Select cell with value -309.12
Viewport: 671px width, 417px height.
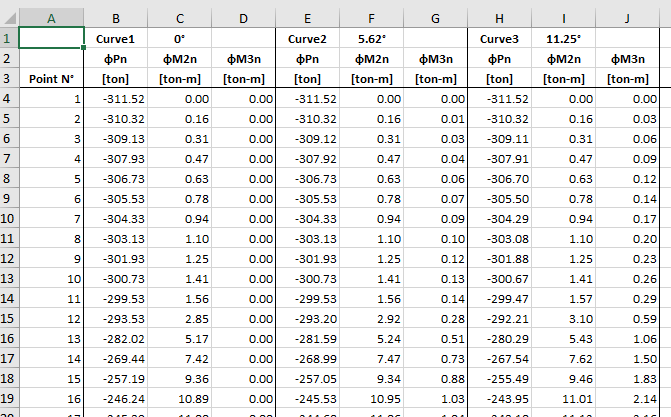307,138
